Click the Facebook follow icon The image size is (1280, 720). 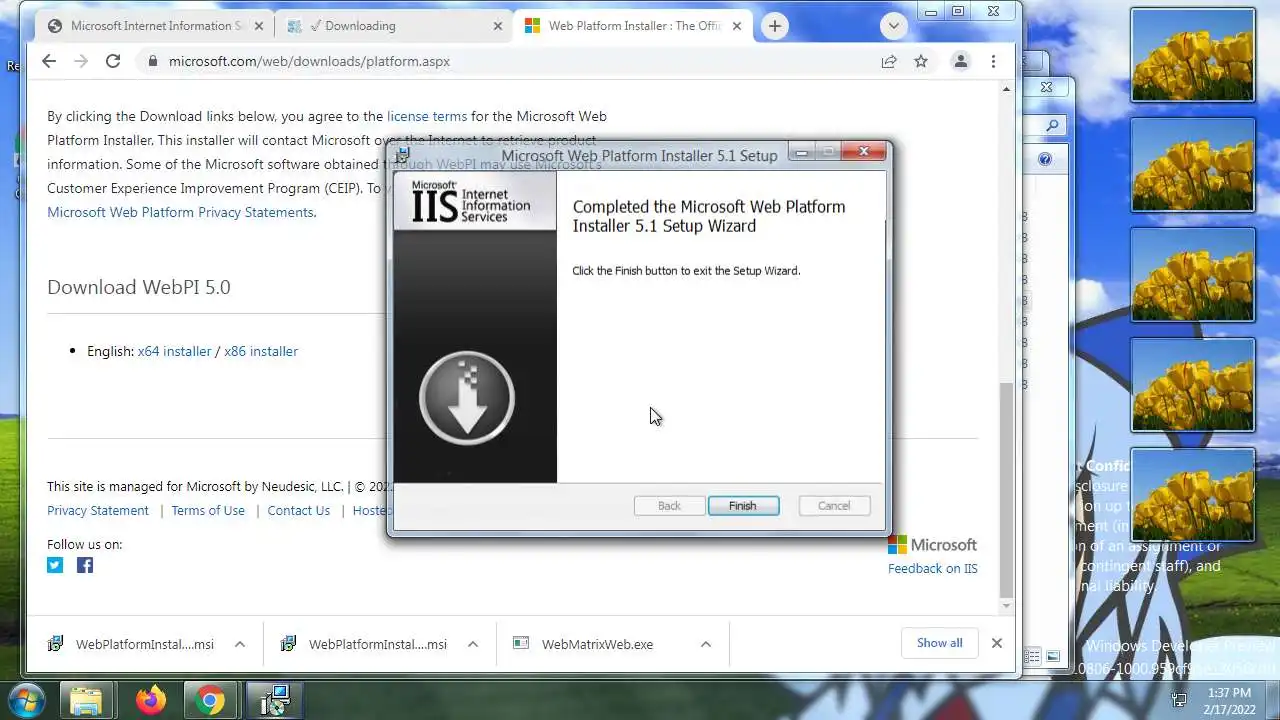click(85, 565)
